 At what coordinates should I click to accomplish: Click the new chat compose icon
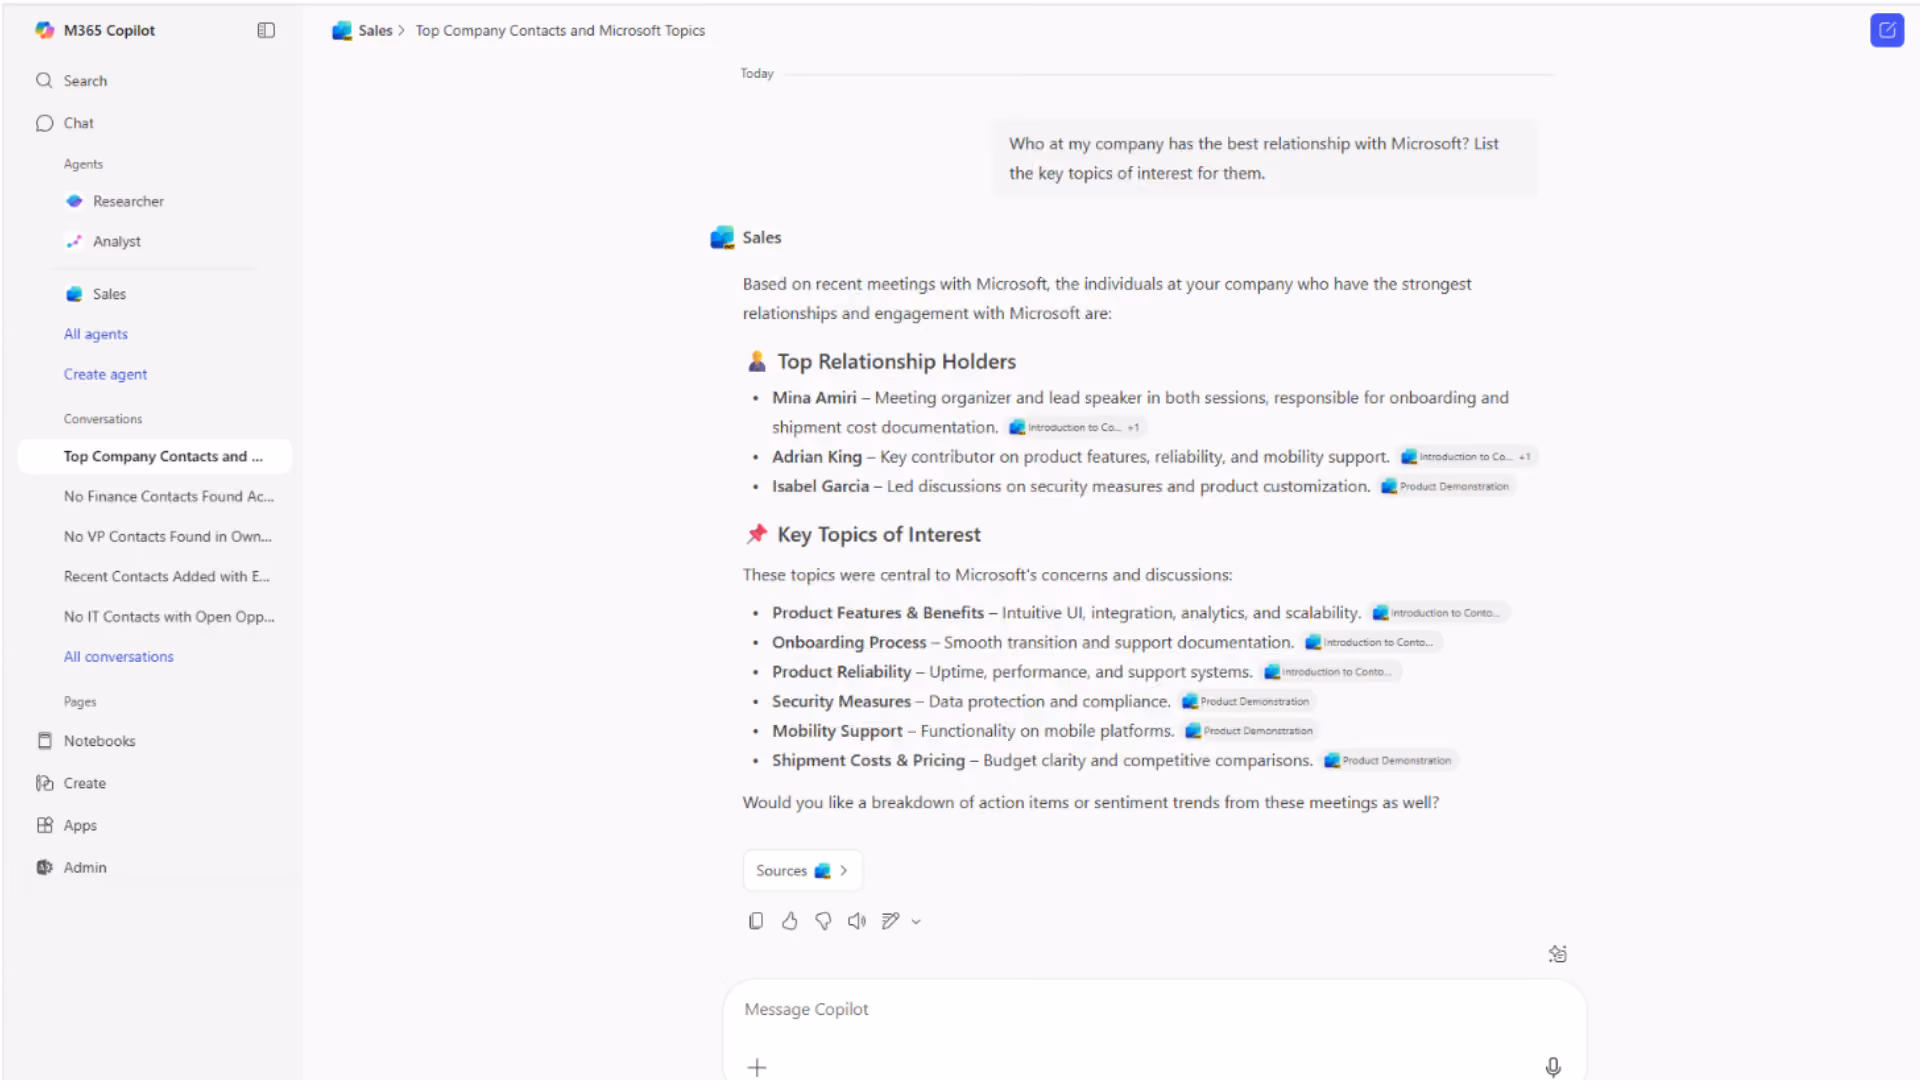point(1887,30)
